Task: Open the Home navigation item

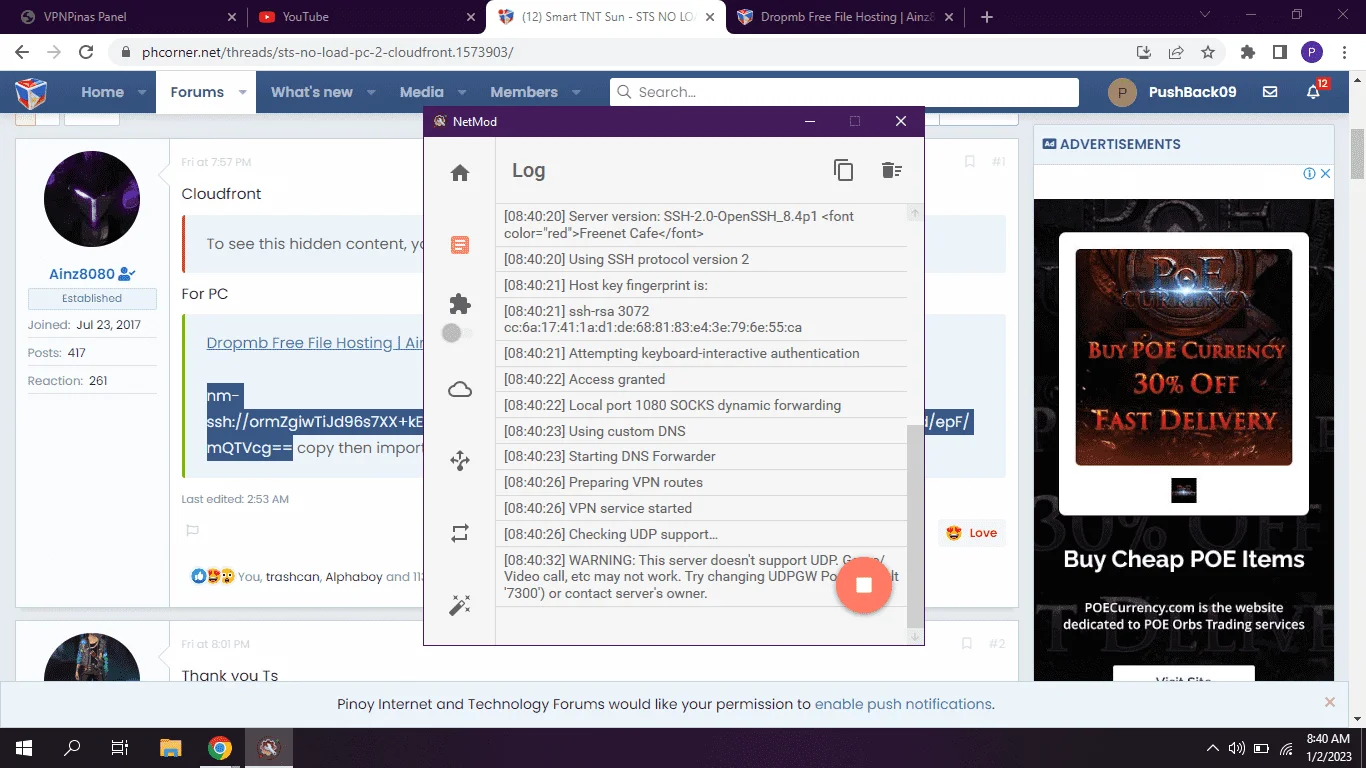Action: click(102, 92)
